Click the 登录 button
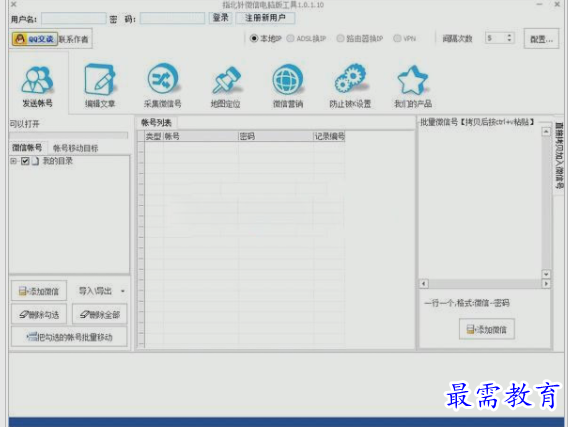Viewport: 568px width, 427px height. tap(221, 18)
